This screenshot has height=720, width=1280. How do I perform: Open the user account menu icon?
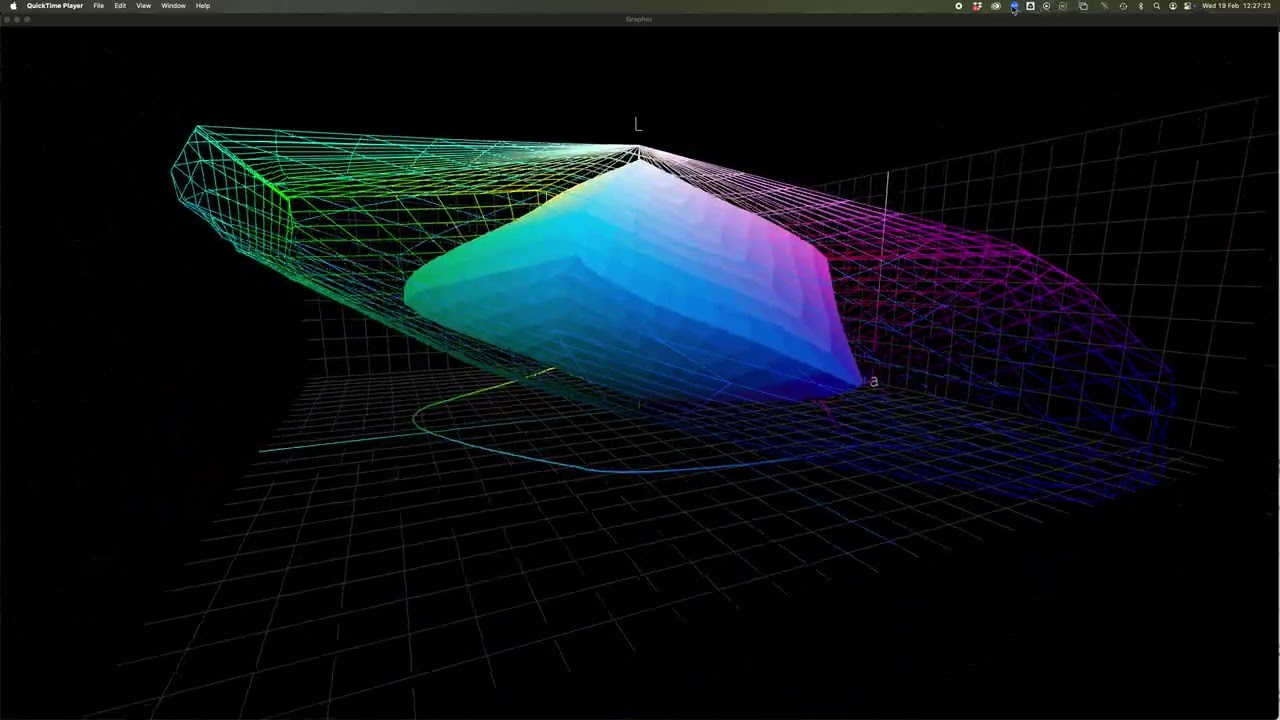(1173, 6)
